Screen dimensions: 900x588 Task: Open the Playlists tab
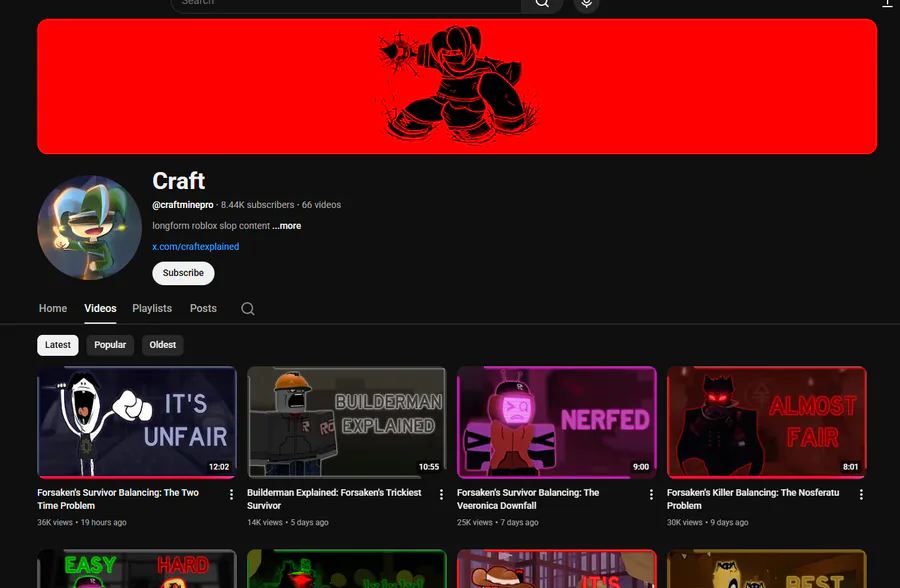(x=152, y=308)
